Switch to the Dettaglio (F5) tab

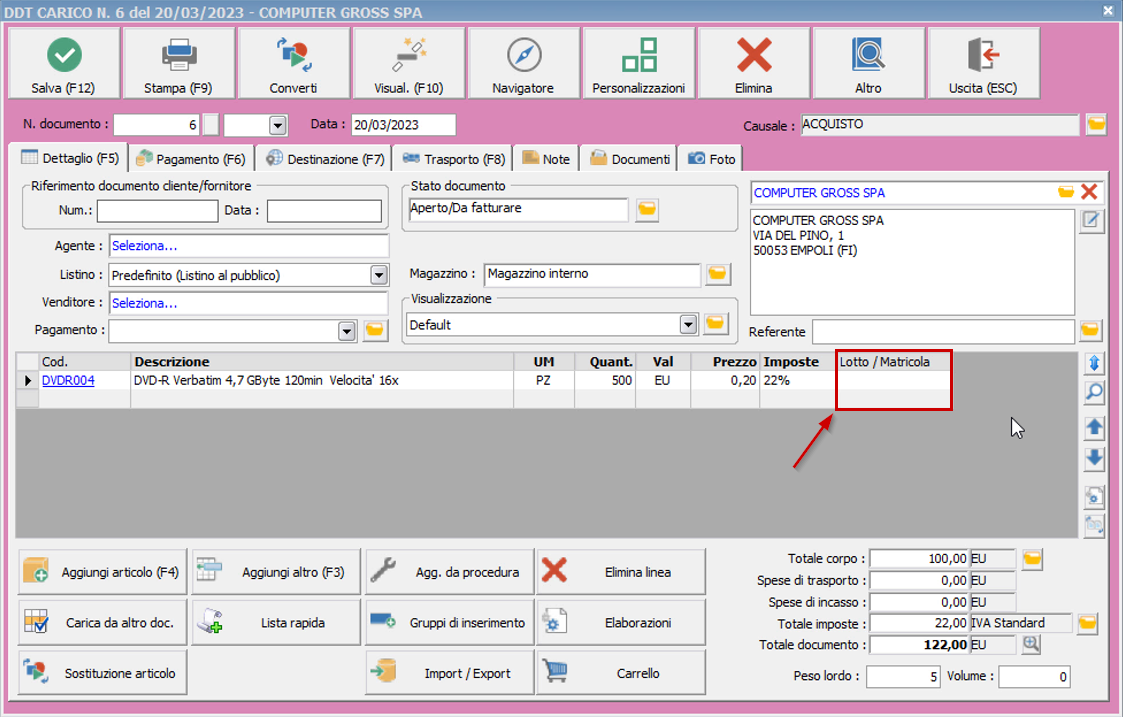click(x=69, y=158)
